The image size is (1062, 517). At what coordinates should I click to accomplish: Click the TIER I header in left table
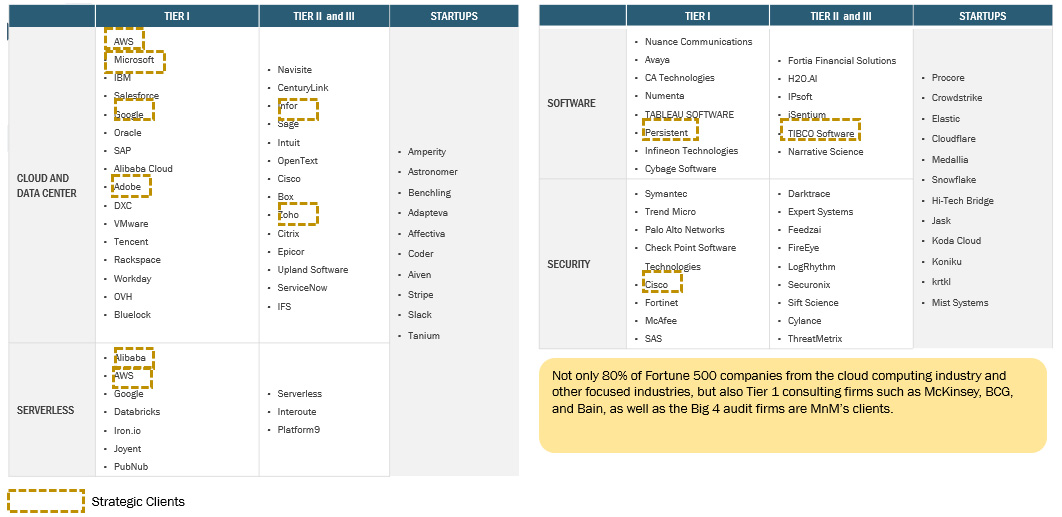click(176, 16)
